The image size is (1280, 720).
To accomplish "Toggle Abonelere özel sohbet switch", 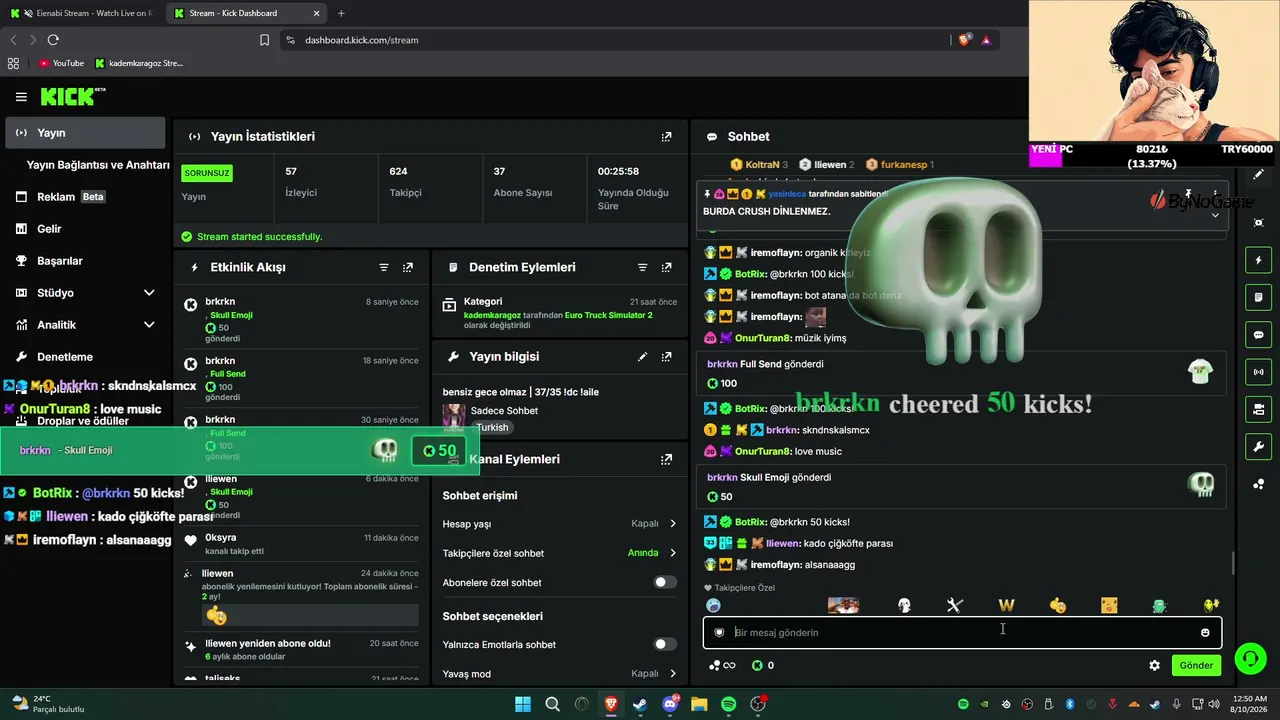I will click(665, 582).
